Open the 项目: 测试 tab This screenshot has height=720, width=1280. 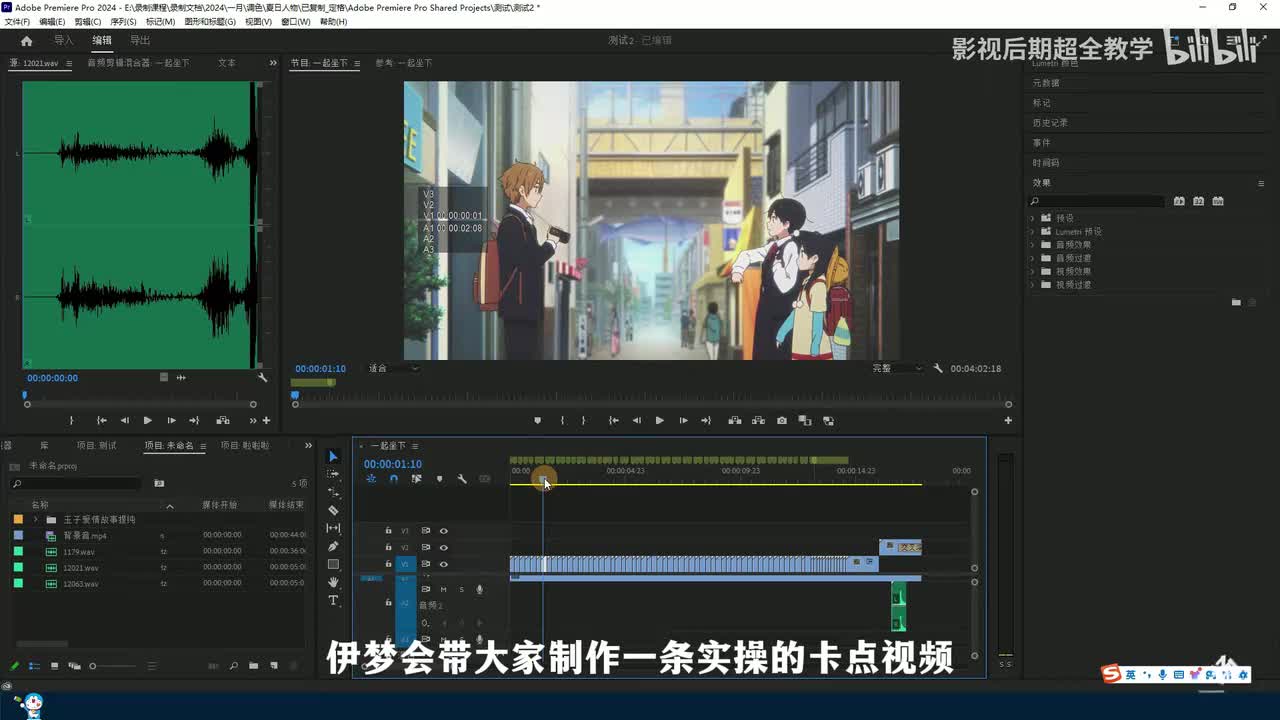[97, 446]
